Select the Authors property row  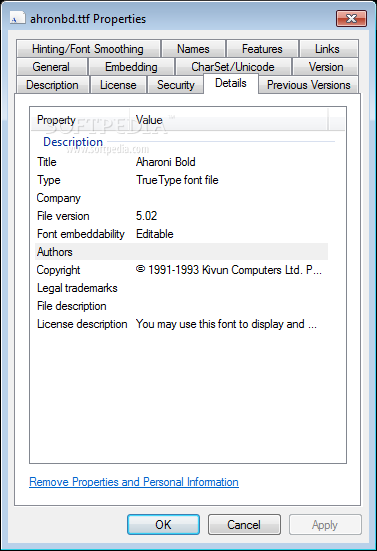point(181,252)
